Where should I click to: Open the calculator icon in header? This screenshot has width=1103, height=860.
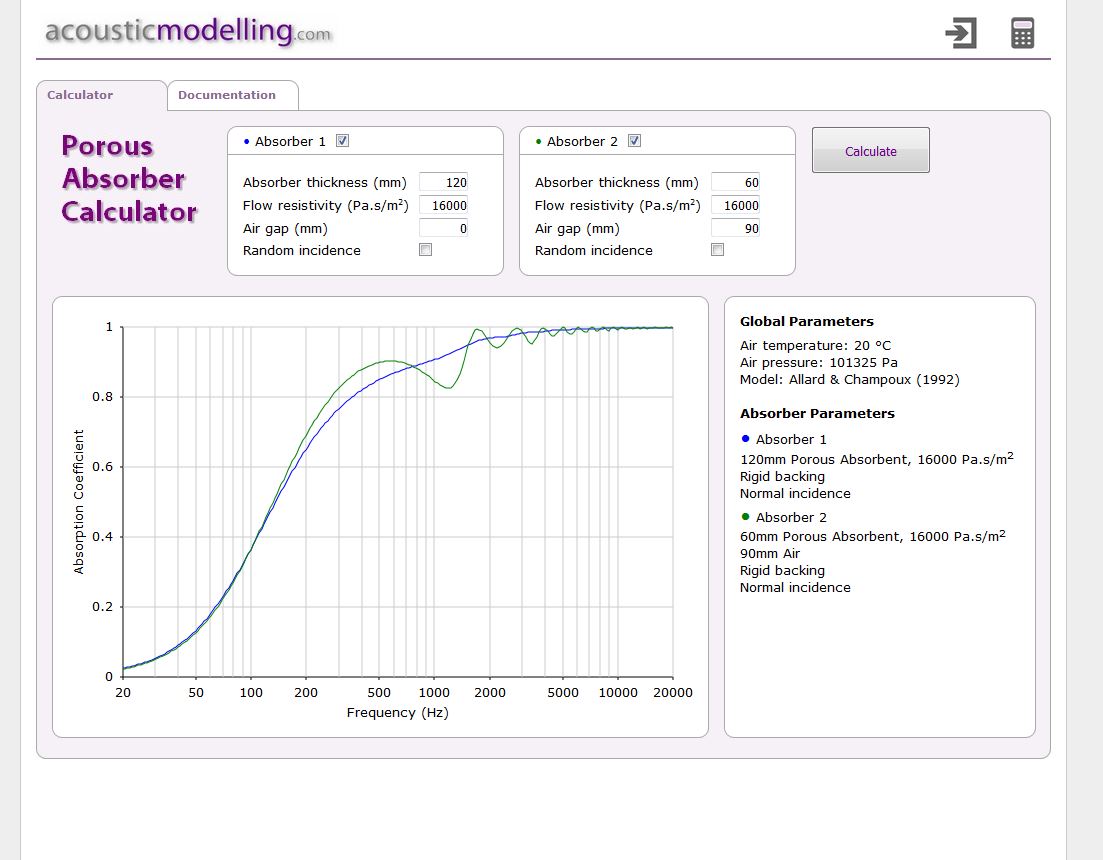pyautogui.click(x=1022, y=33)
